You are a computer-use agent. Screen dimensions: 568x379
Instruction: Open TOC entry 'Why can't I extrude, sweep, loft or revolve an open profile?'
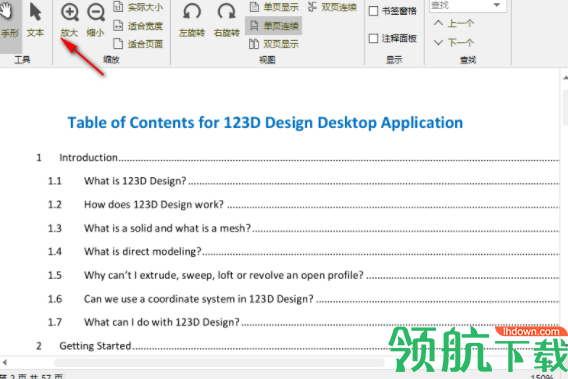coord(304,275)
